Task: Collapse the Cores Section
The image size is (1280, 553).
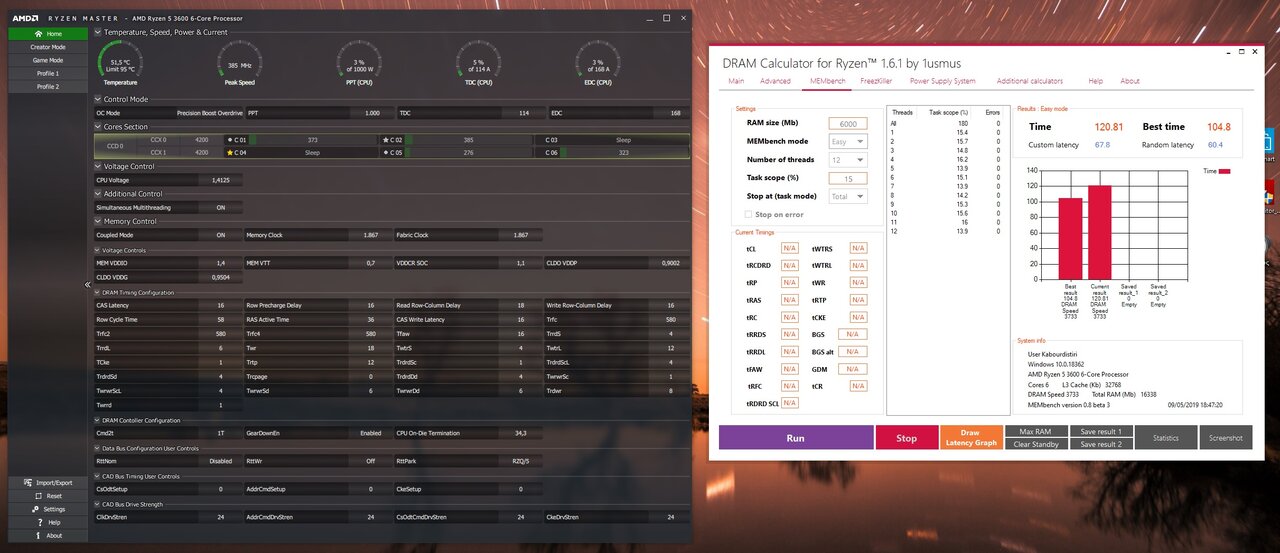Action: coord(98,127)
